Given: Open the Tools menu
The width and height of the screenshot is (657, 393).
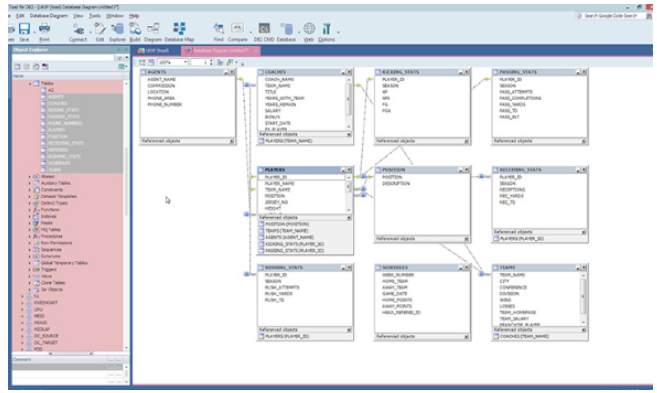Looking at the screenshot, I should click(x=95, y=16).
